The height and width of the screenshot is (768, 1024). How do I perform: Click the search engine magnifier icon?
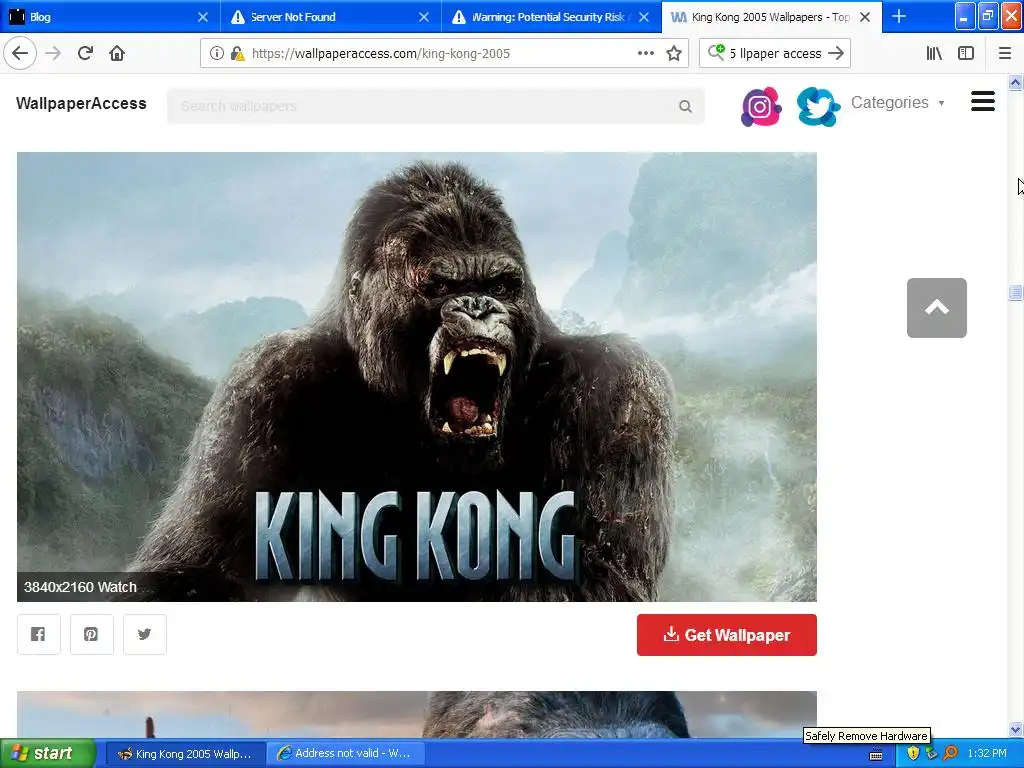[x=716, y=52]
